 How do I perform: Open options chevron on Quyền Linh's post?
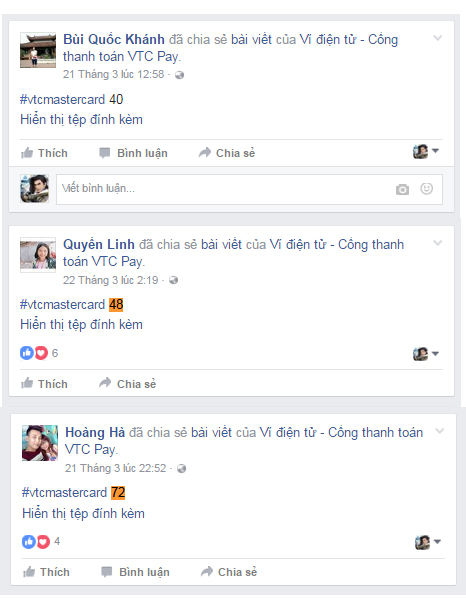[x=438, y=243]
